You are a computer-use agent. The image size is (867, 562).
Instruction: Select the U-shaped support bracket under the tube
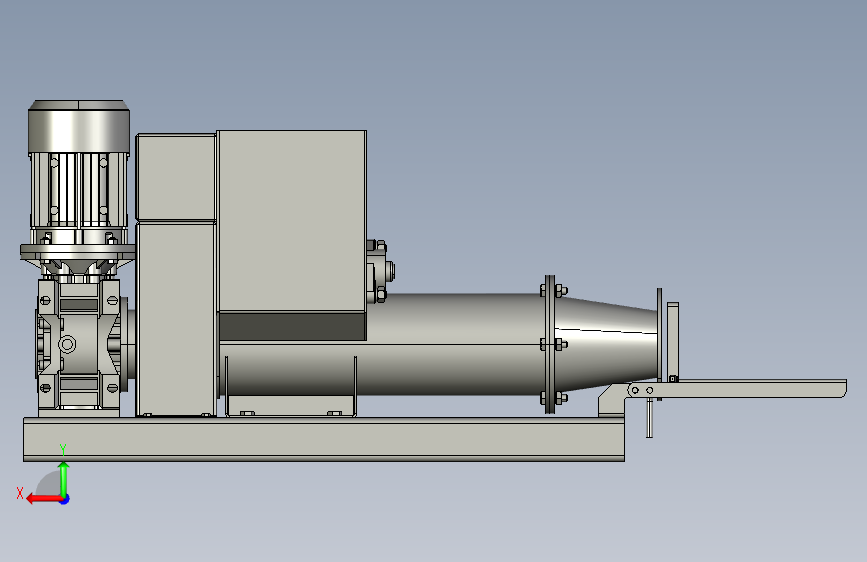tap(291, 406)
